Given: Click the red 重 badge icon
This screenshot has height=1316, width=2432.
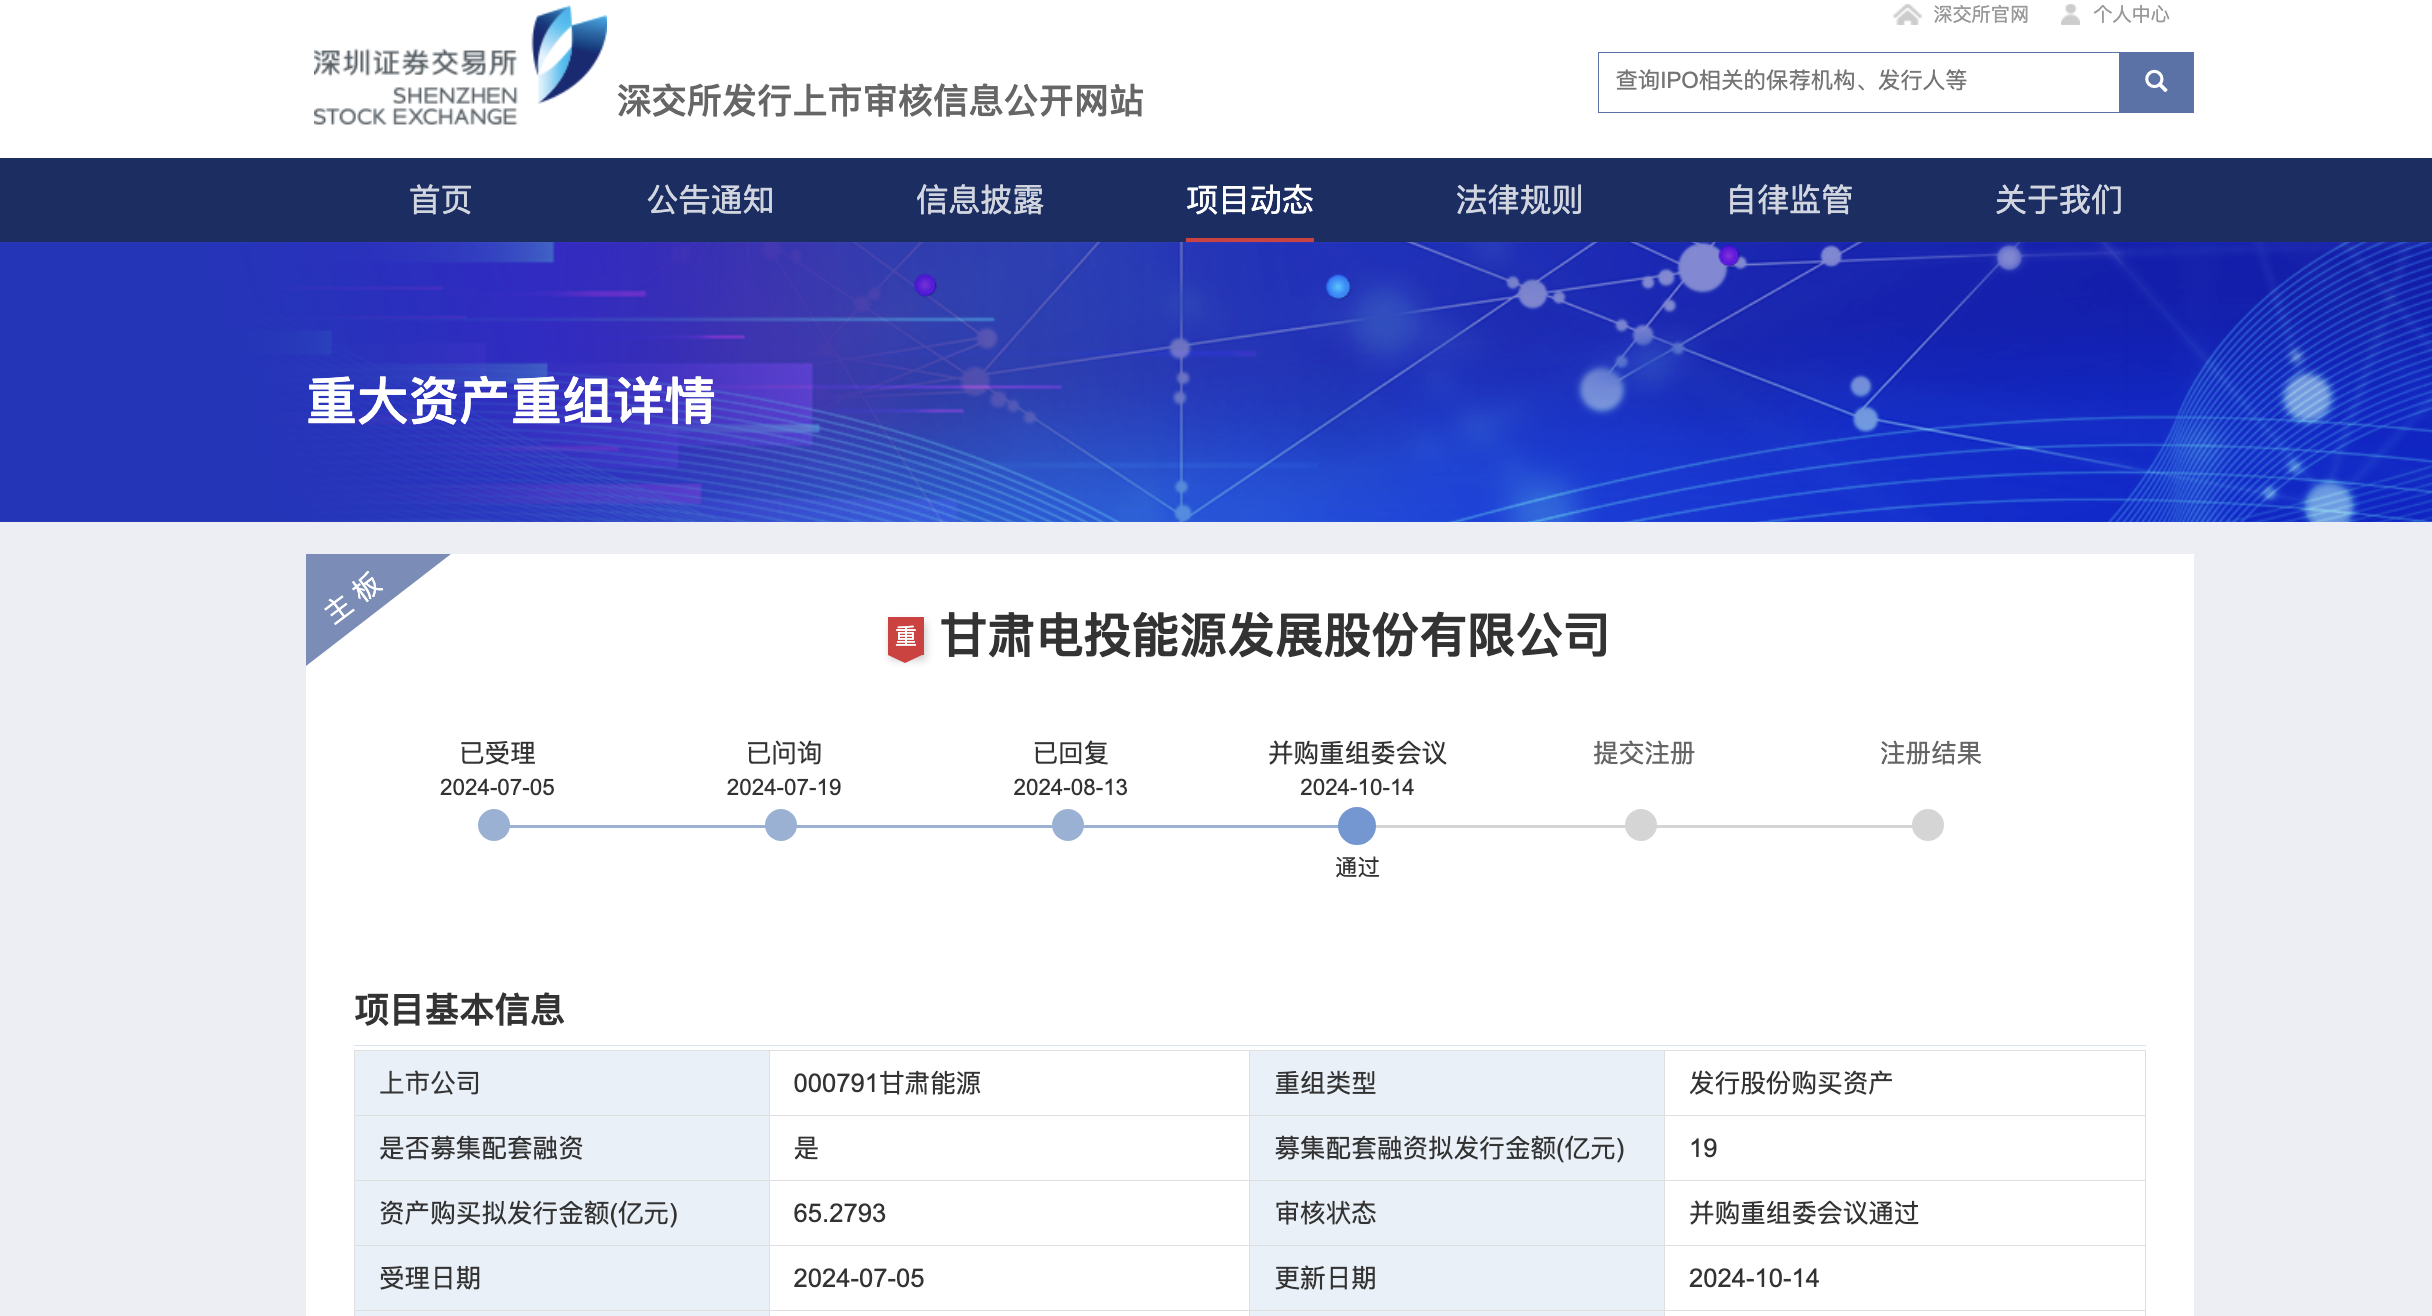Looking at the screenshot, I should [x=906, y=637].
